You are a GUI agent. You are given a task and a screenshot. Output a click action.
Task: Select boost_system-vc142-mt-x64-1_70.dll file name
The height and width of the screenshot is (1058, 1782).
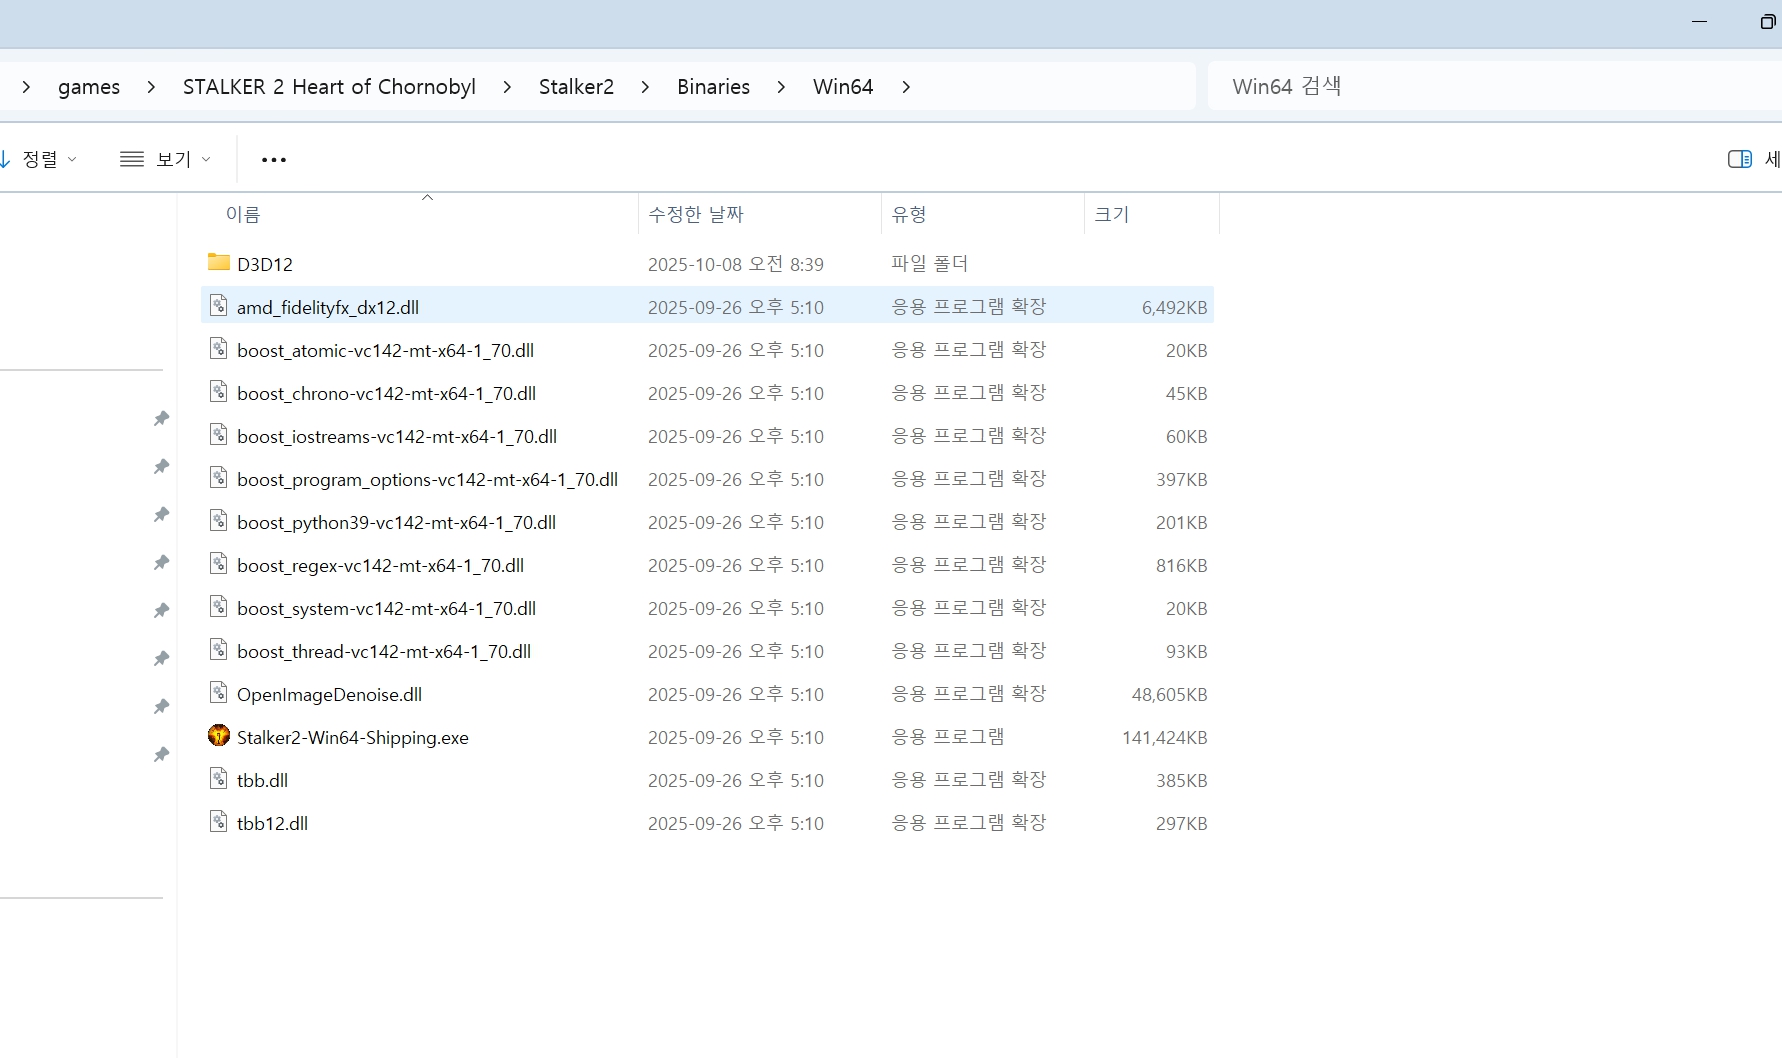pyautogui.click(x=386, y=608)
